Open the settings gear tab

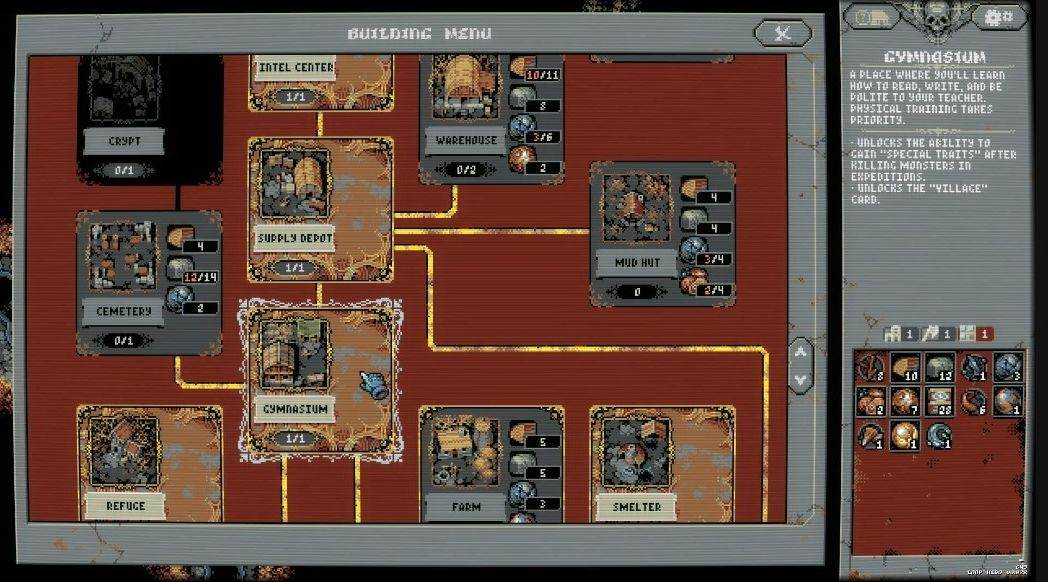coord(992,17)
